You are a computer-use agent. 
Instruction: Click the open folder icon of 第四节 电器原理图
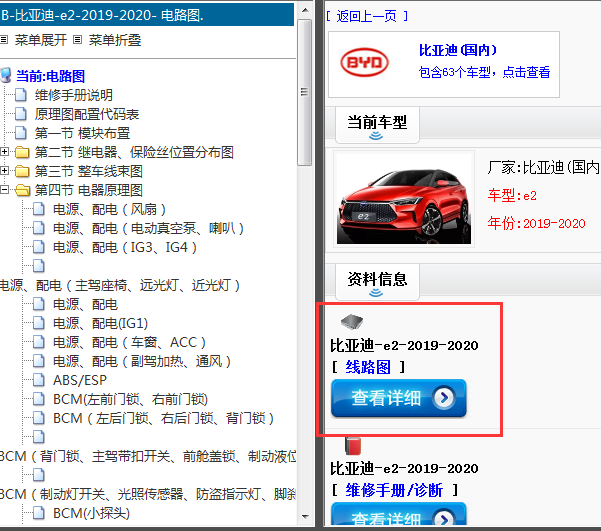pyautogui.click(x=23, y=190)
